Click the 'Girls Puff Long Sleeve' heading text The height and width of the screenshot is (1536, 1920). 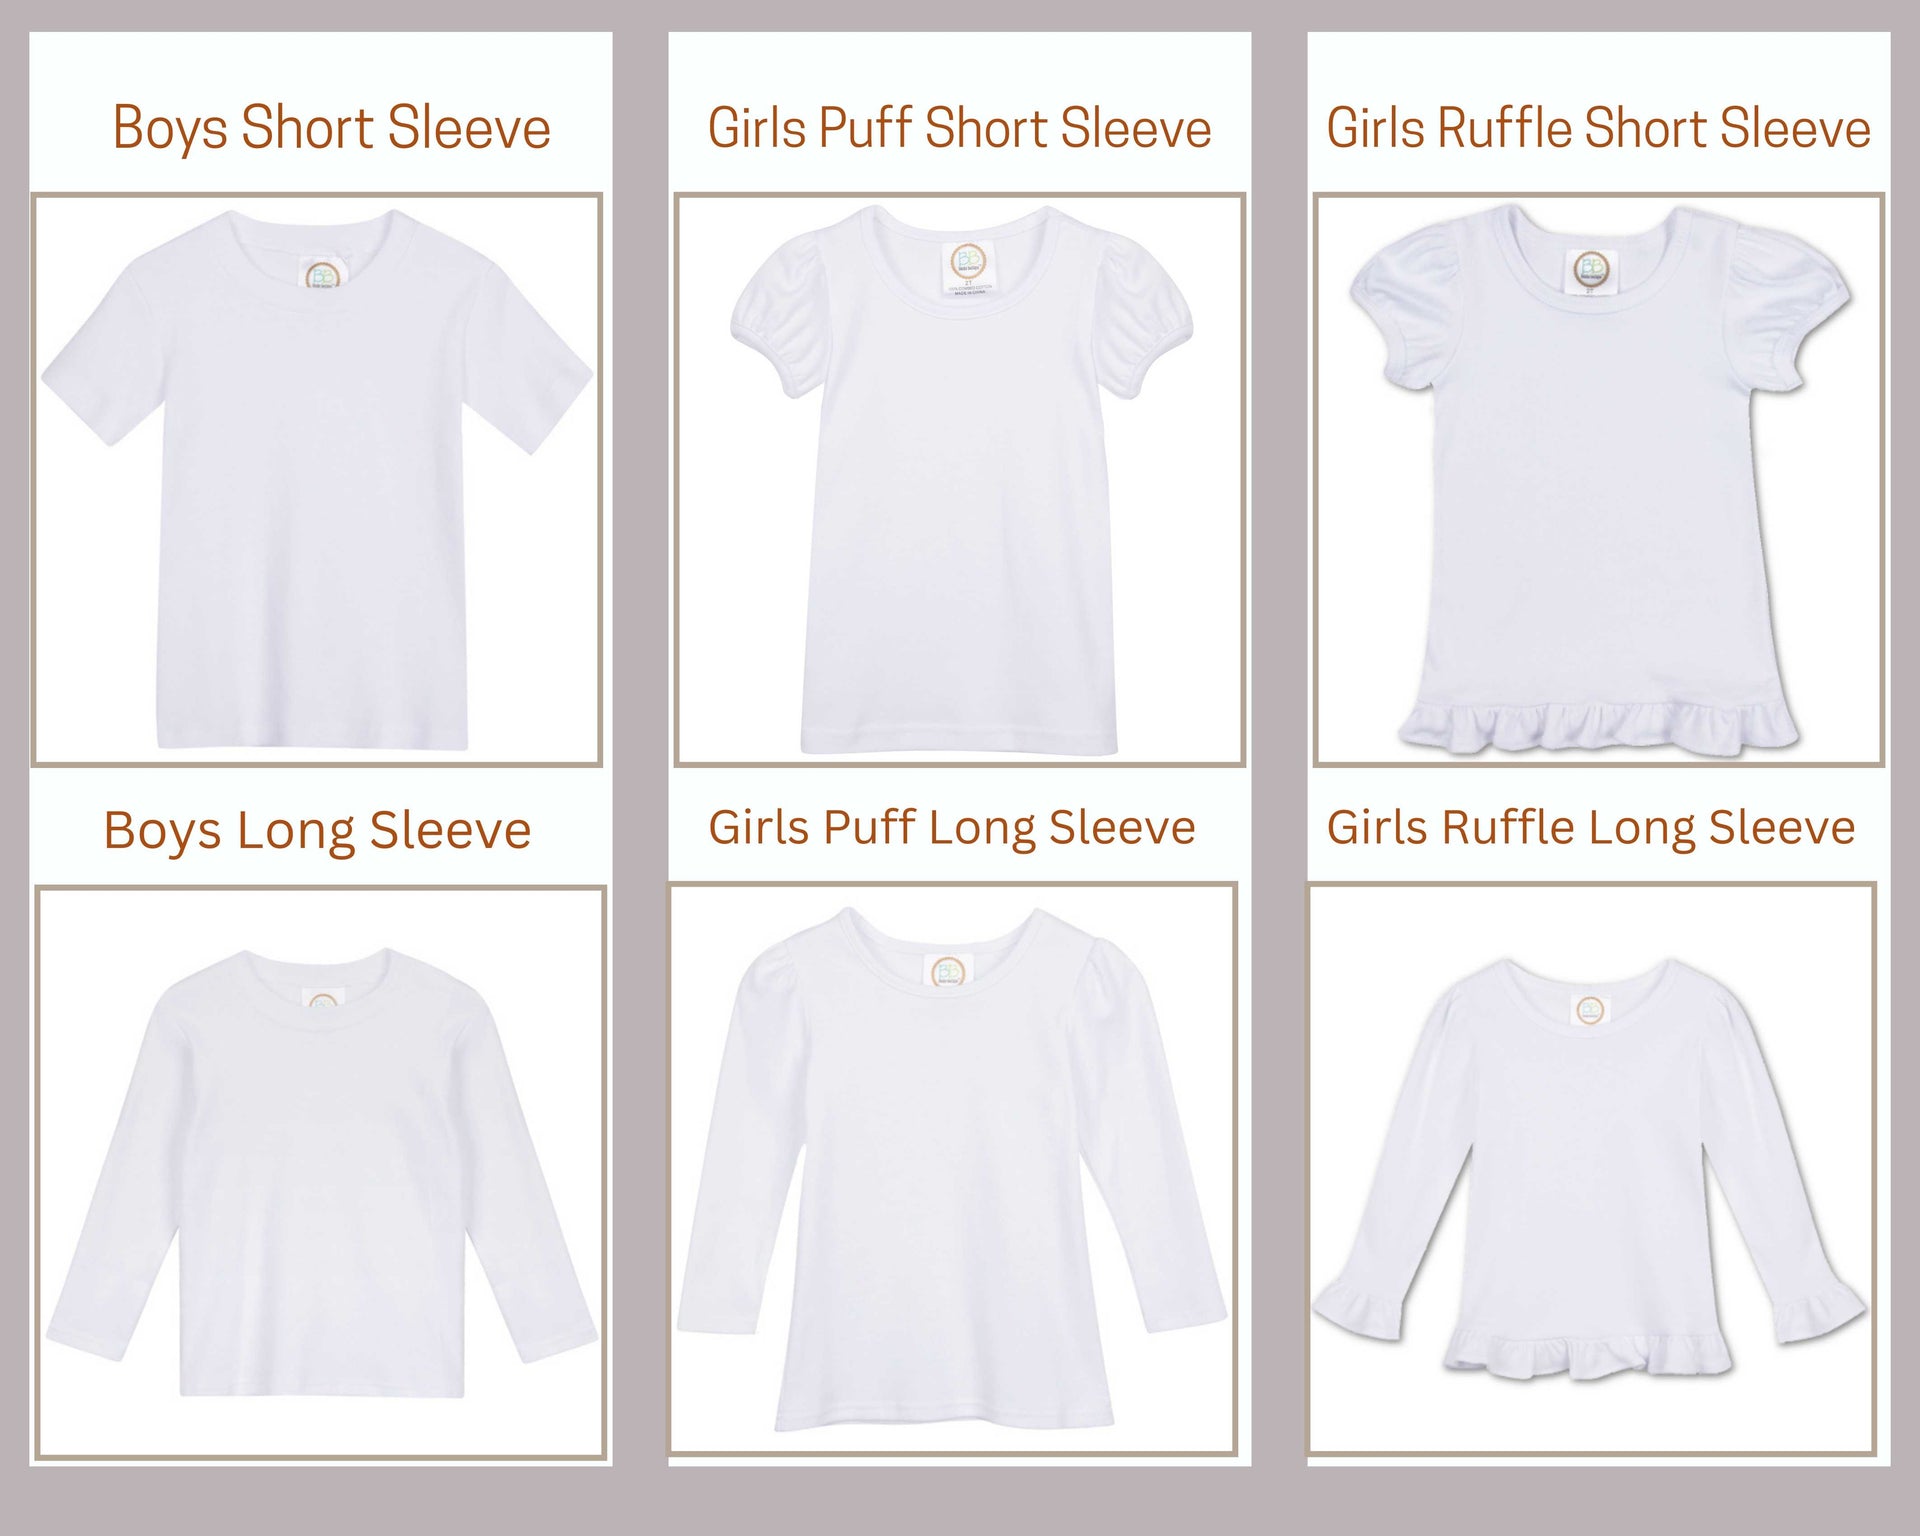pyautogui.click(x=952, y=828)
